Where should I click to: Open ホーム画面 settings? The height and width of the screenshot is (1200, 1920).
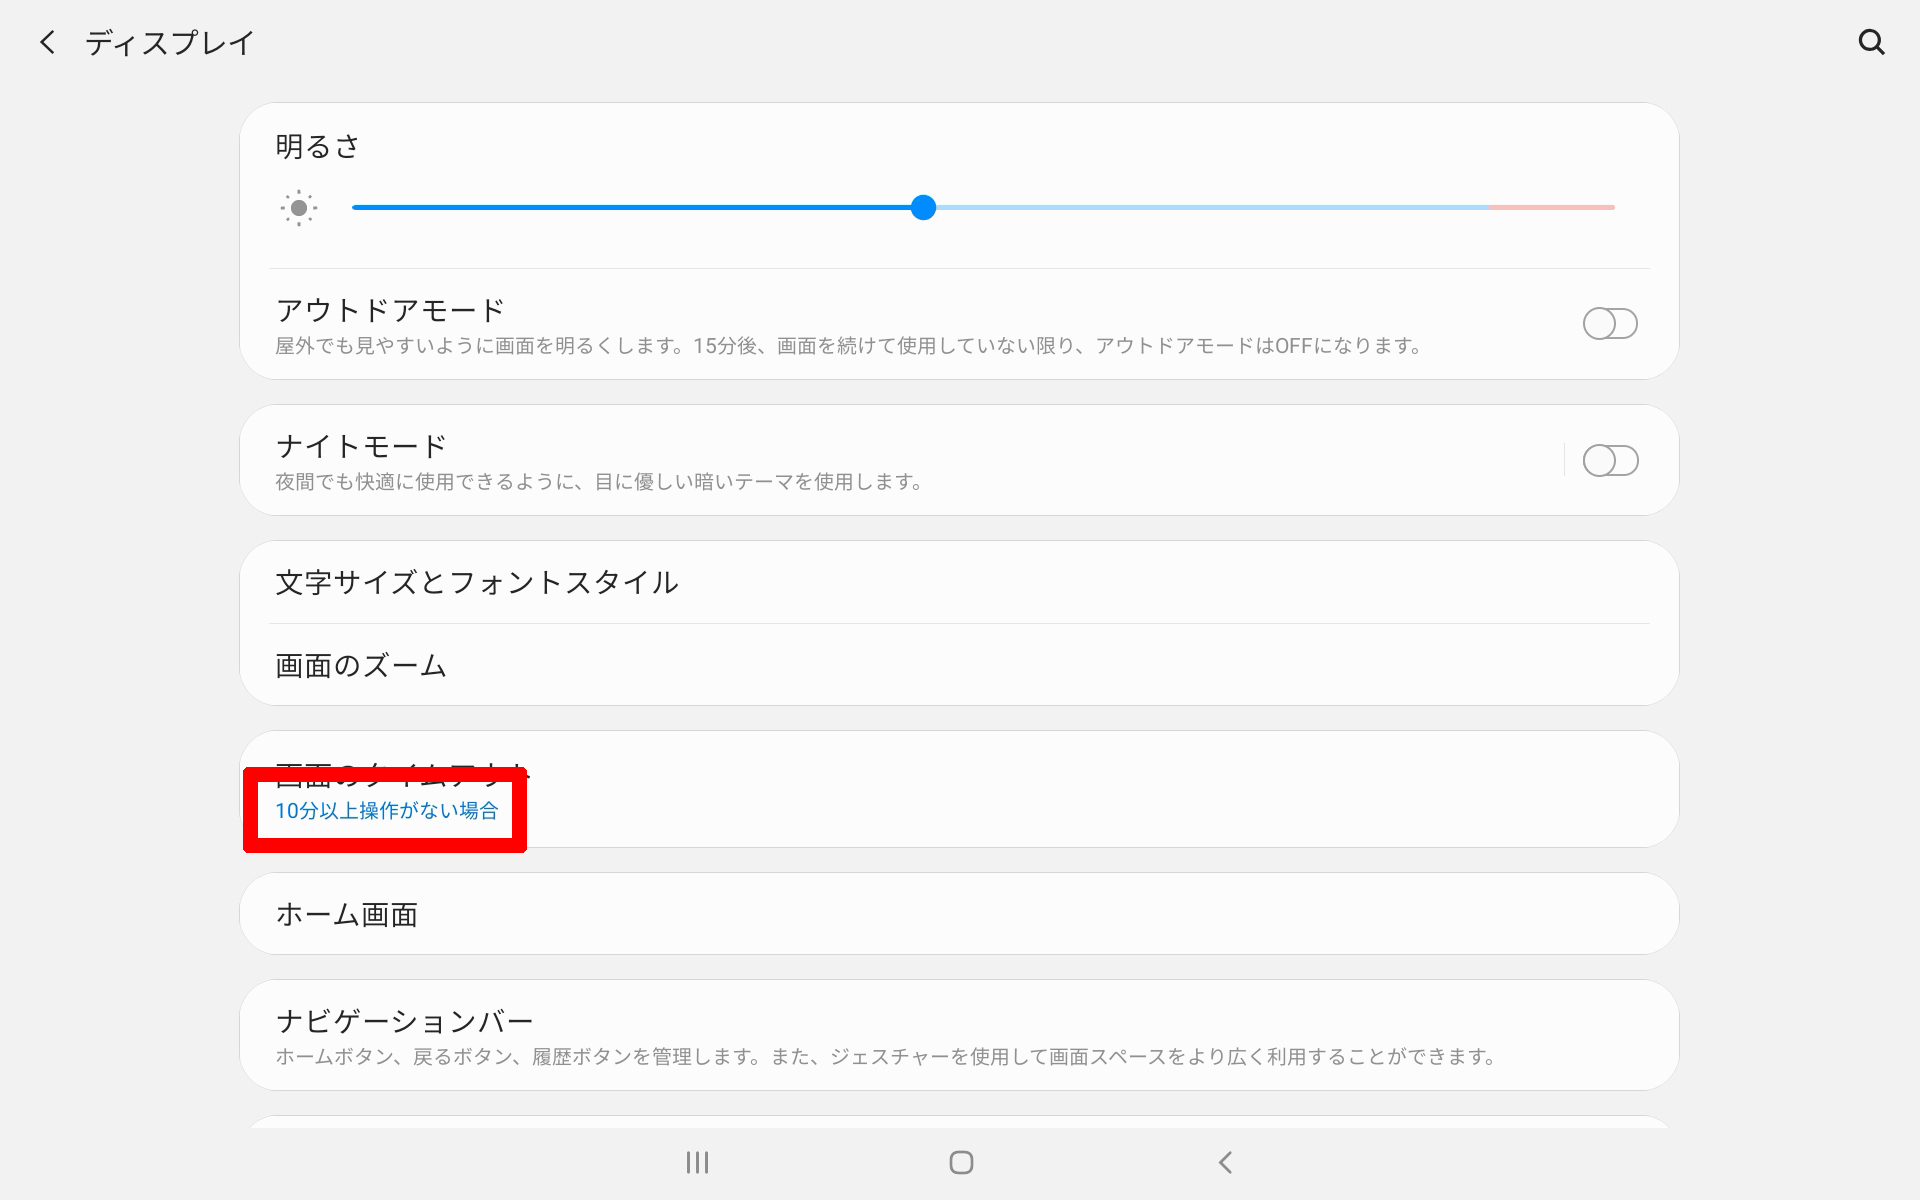959,914
